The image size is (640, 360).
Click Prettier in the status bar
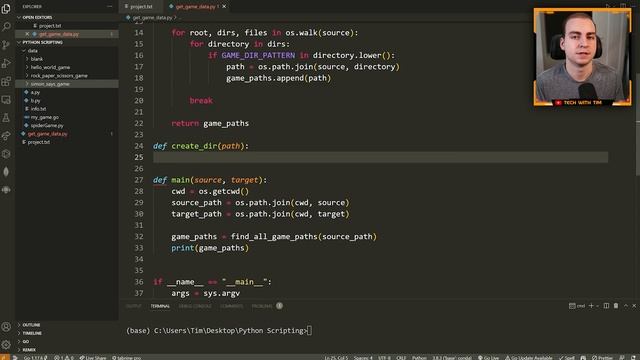pyautogui.click(x=602, y=358)
